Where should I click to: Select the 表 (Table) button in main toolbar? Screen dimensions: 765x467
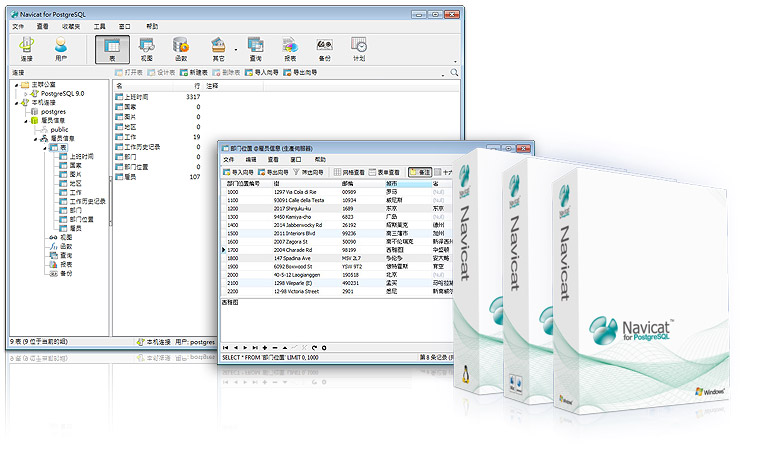112,49
